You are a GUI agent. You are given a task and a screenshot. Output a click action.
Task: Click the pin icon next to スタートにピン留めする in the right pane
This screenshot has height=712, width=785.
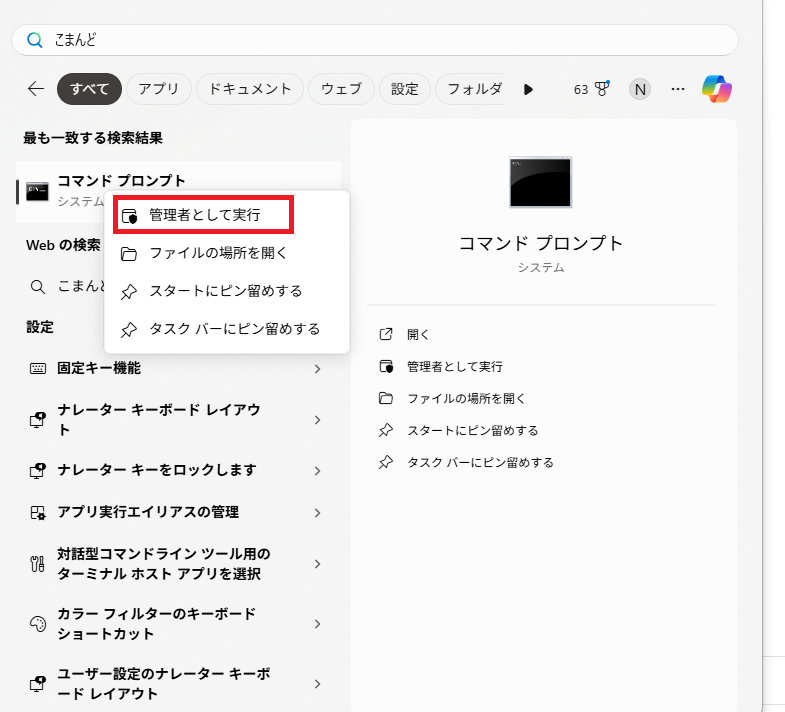[386, 430]
